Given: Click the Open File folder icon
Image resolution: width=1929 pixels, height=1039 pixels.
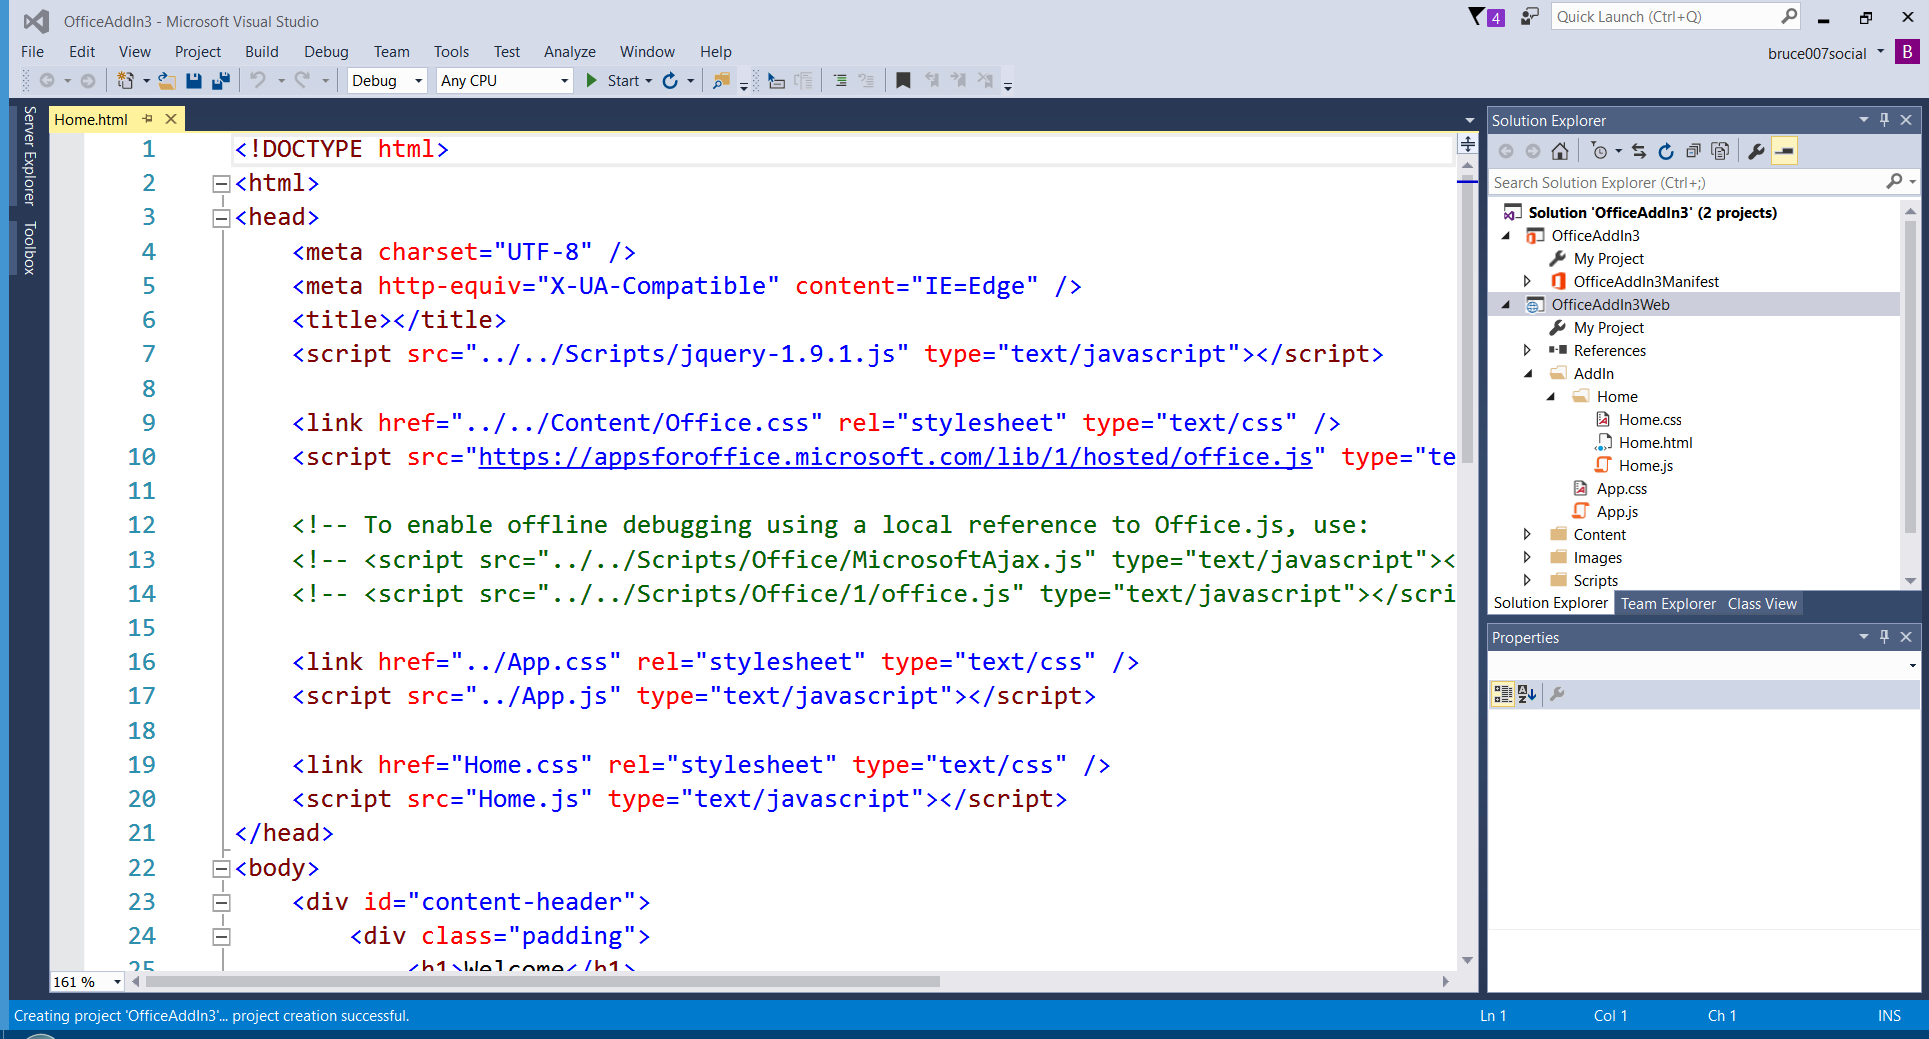Looking at the screenshot, I should click(x=167, y=81).
